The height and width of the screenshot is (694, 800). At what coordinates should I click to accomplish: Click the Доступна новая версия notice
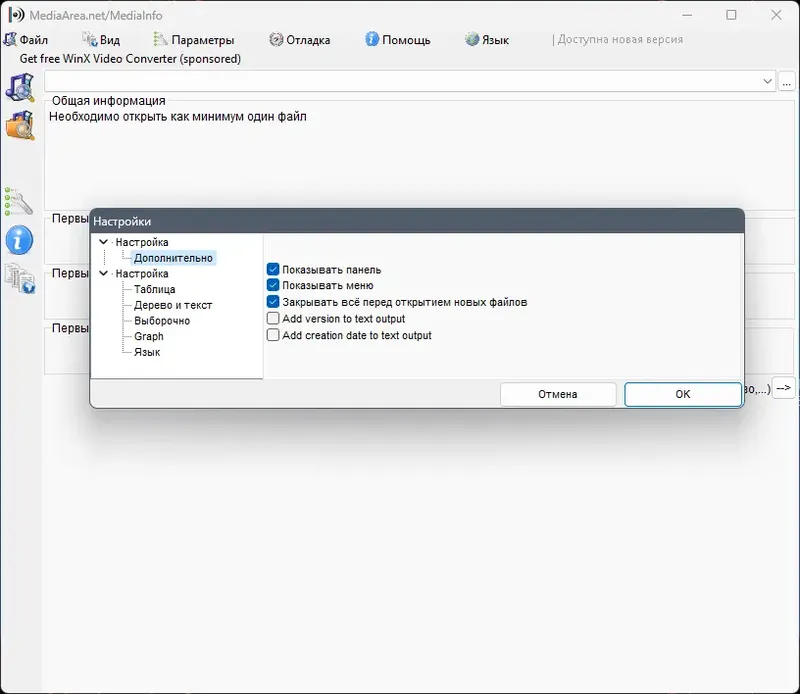click(620, 40)
